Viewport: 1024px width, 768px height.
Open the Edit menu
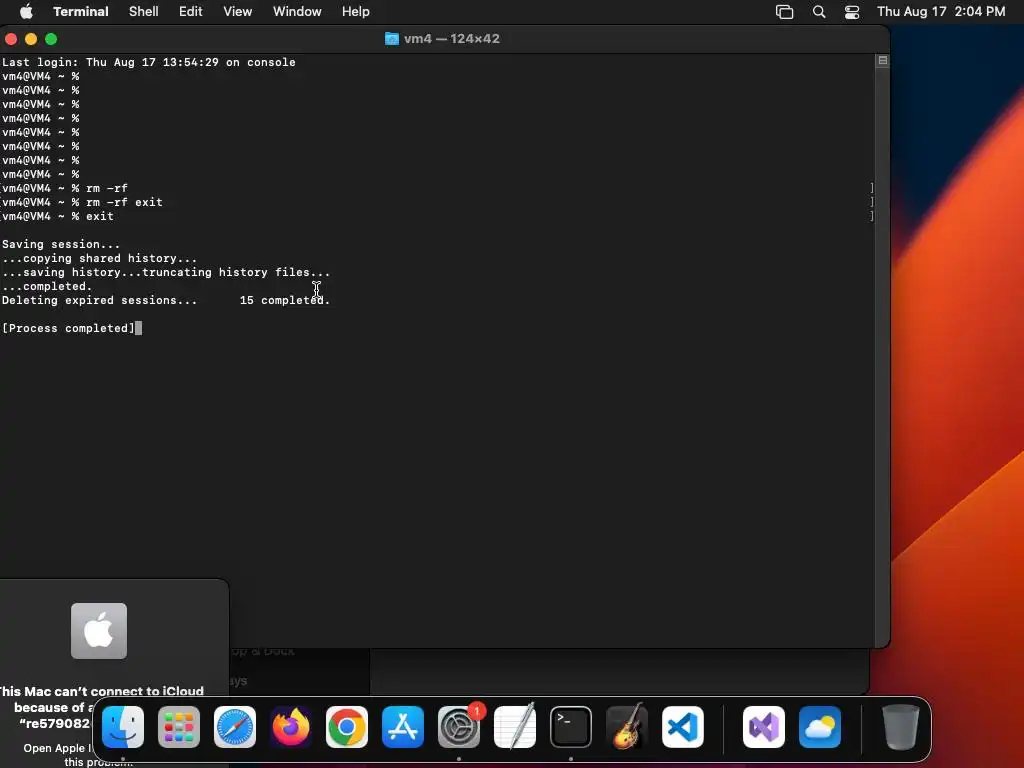tap(191, 12)
